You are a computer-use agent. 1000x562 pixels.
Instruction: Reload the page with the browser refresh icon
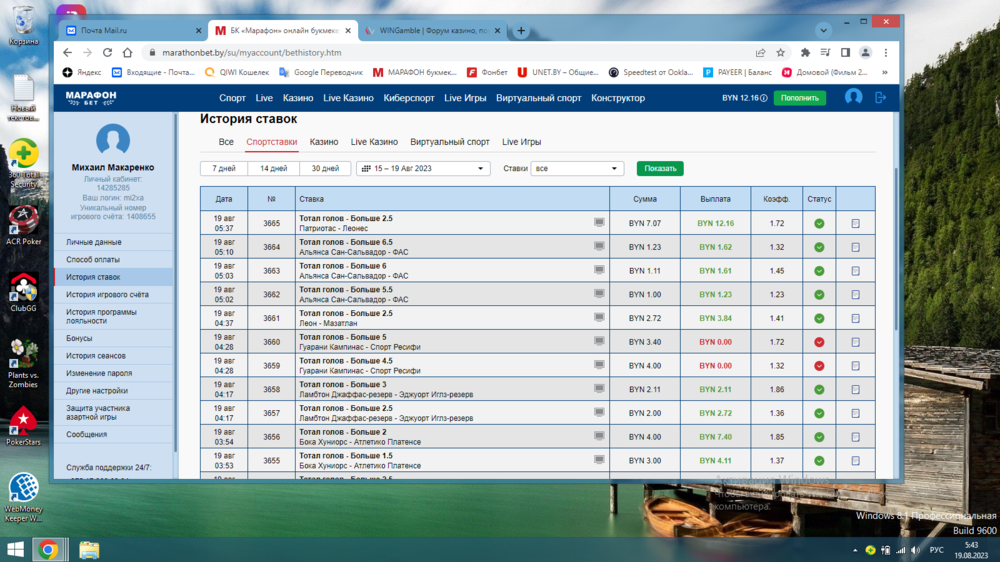click(107, 53)
